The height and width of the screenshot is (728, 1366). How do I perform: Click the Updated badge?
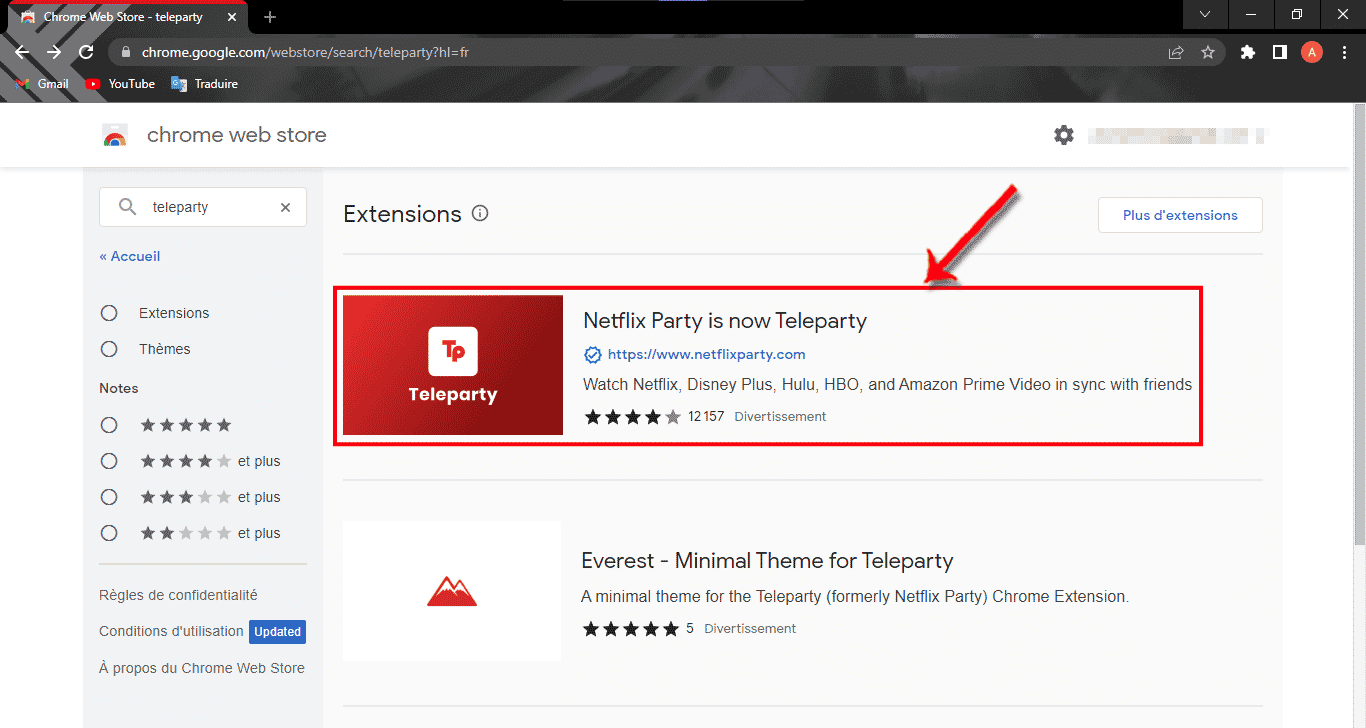277,632
